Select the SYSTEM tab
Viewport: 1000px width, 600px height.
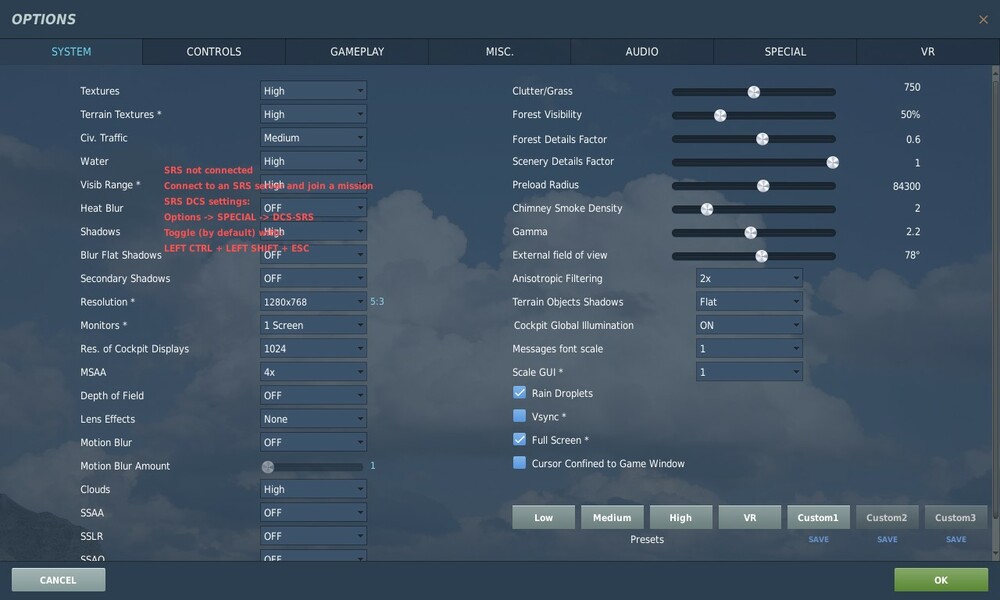coord(71,52)
